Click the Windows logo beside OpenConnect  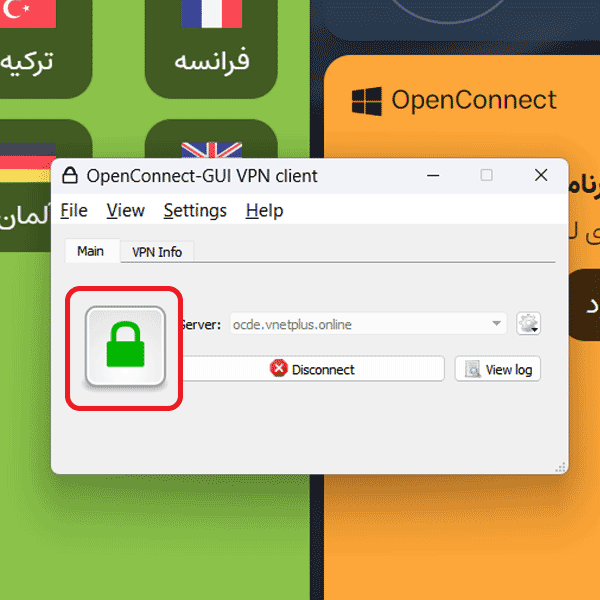pos(367,101)
